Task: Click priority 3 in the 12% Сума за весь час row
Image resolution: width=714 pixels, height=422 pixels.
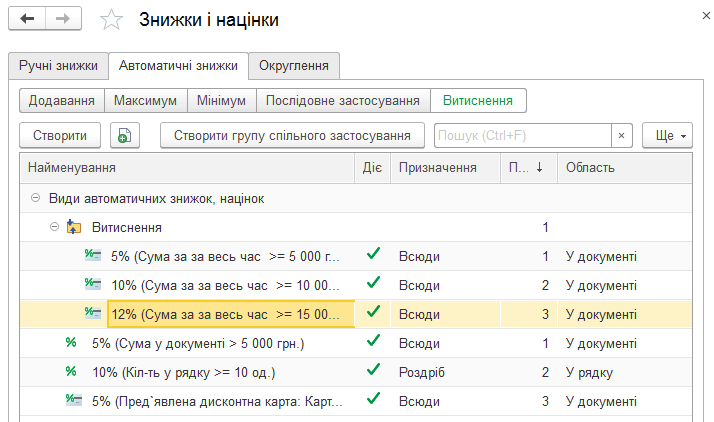Action: [545, 314]
